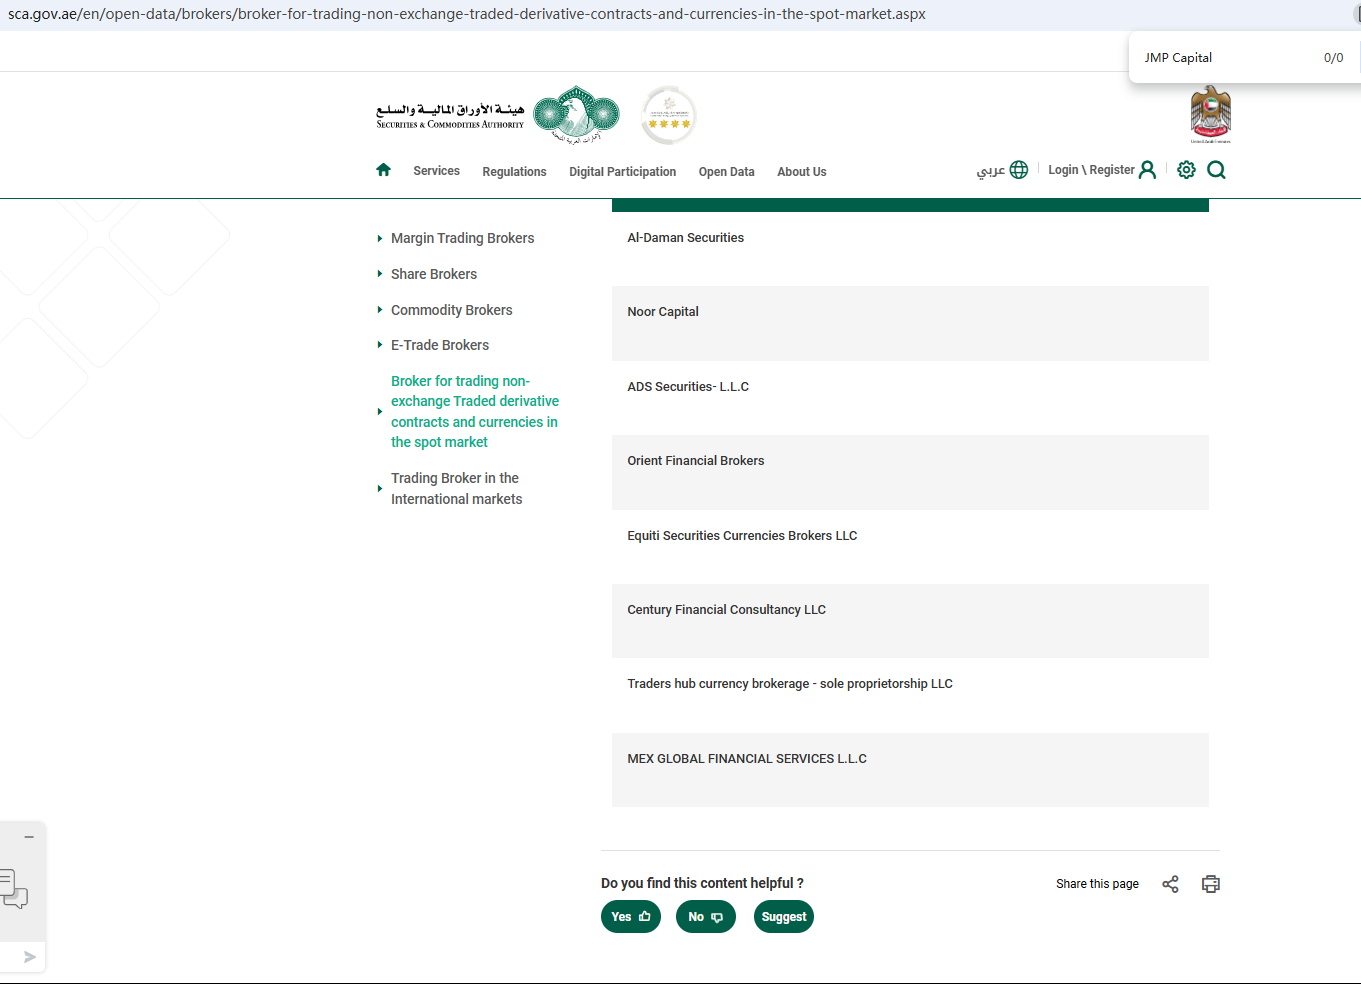This screenshot has height=984, width=1361.
Task: Open E-Trade Brokers list
Action: [x=440, y=345]
